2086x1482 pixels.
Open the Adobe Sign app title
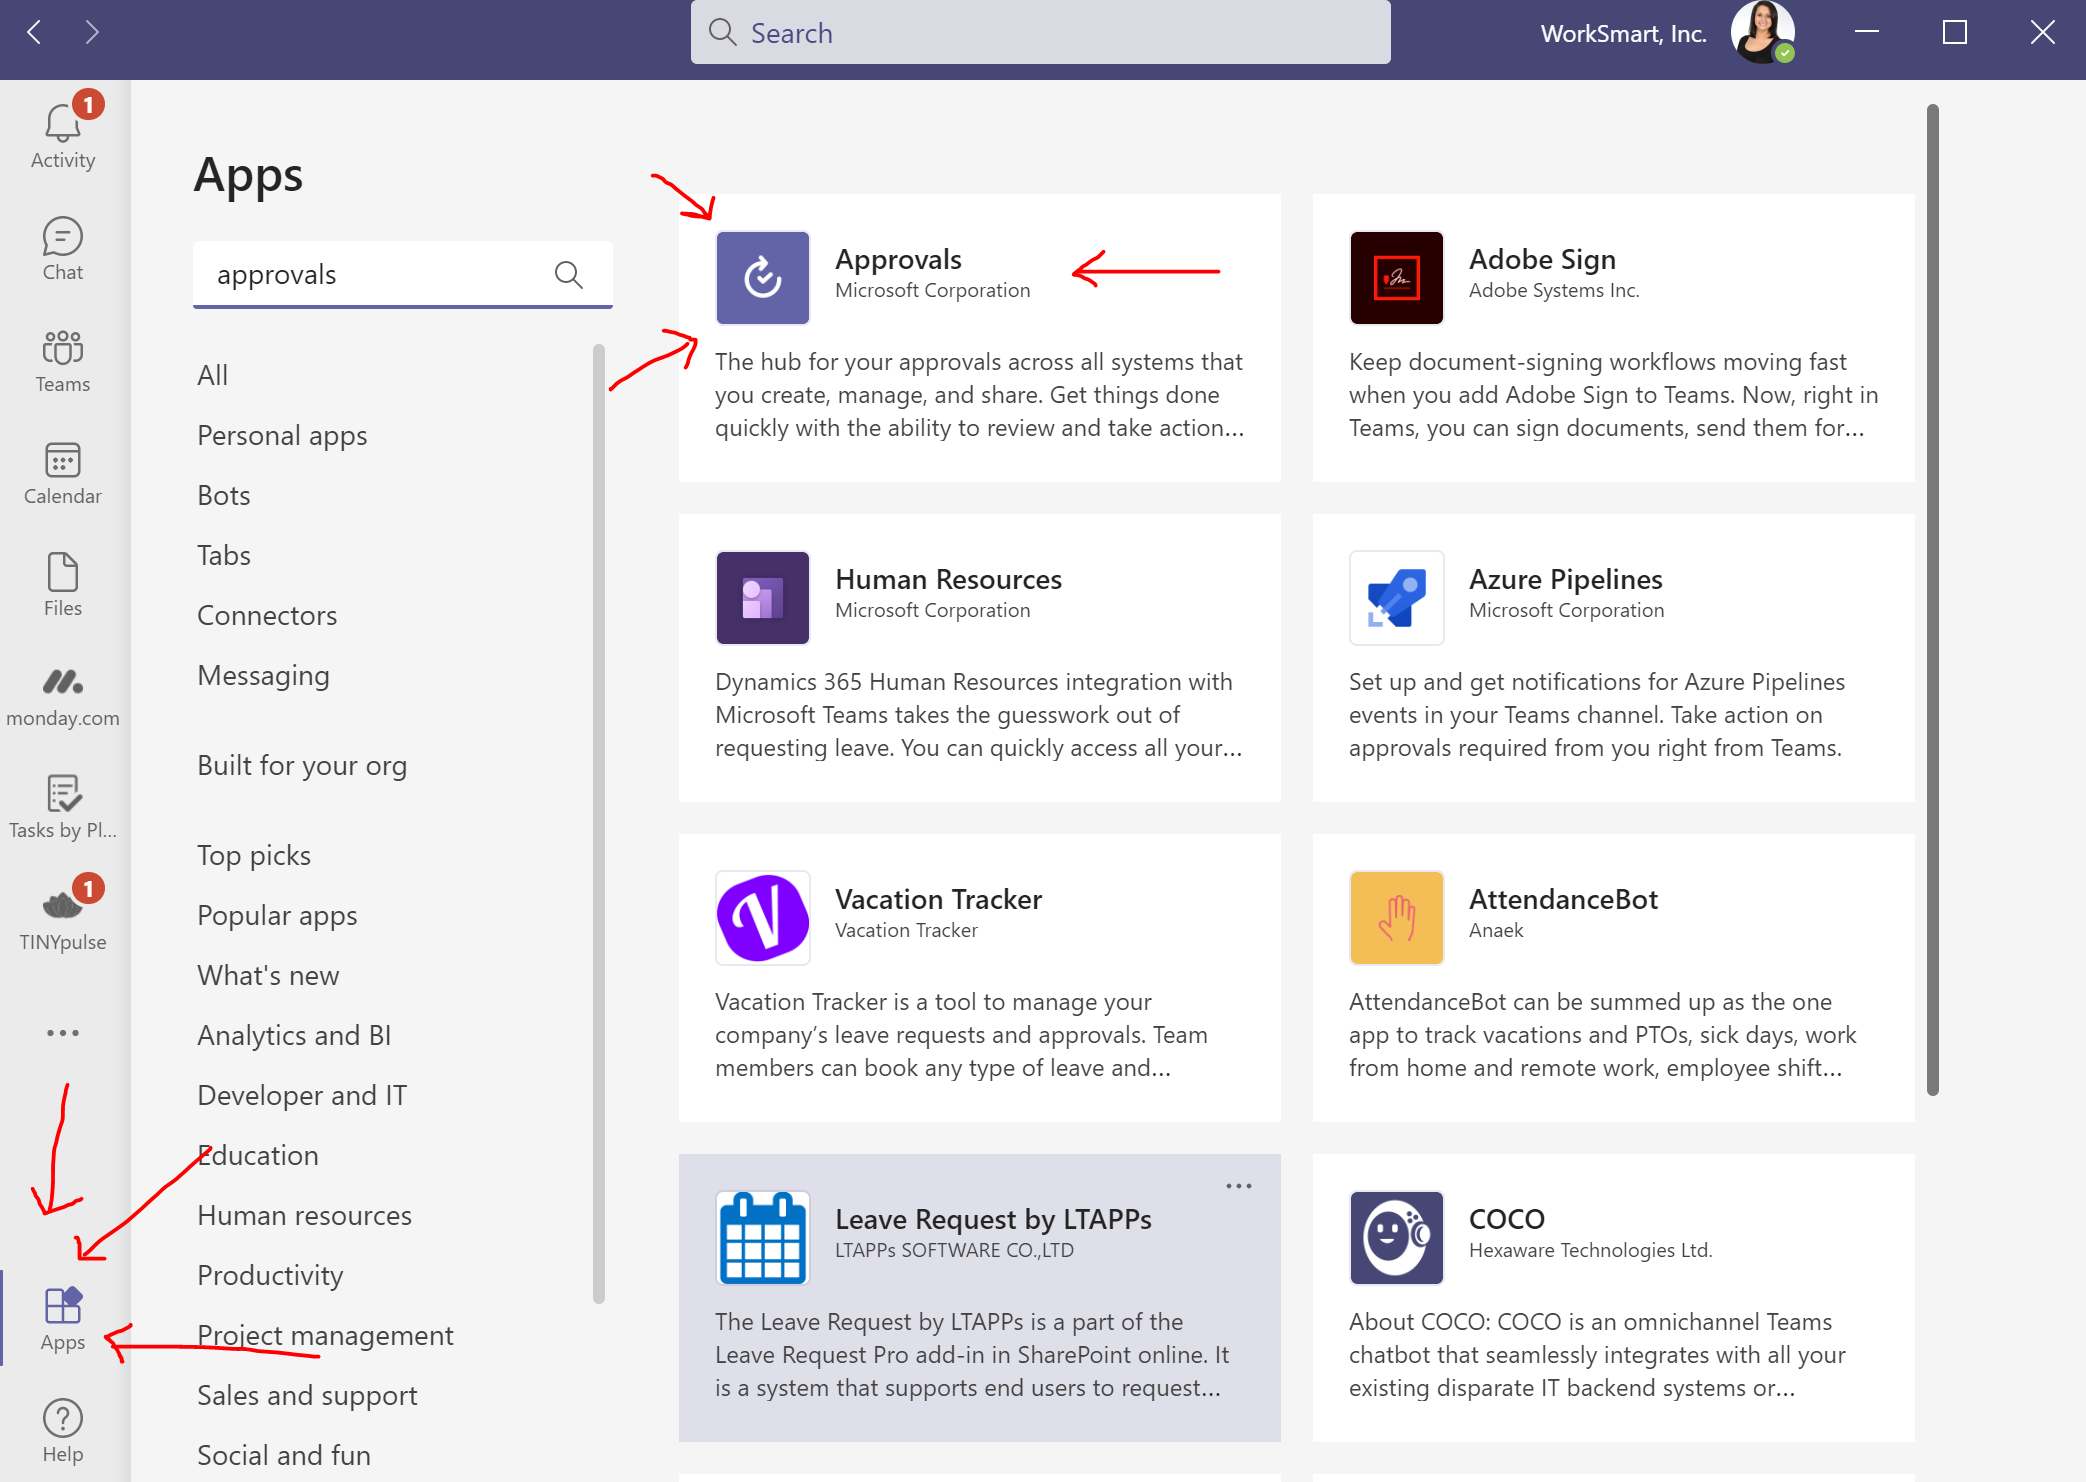[1542, 259]
